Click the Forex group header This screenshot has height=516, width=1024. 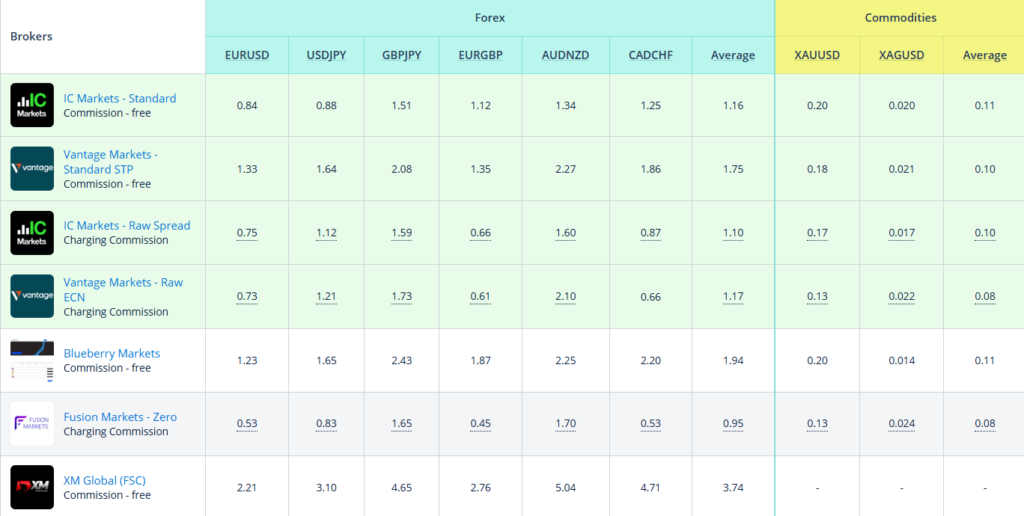(490, 18)
